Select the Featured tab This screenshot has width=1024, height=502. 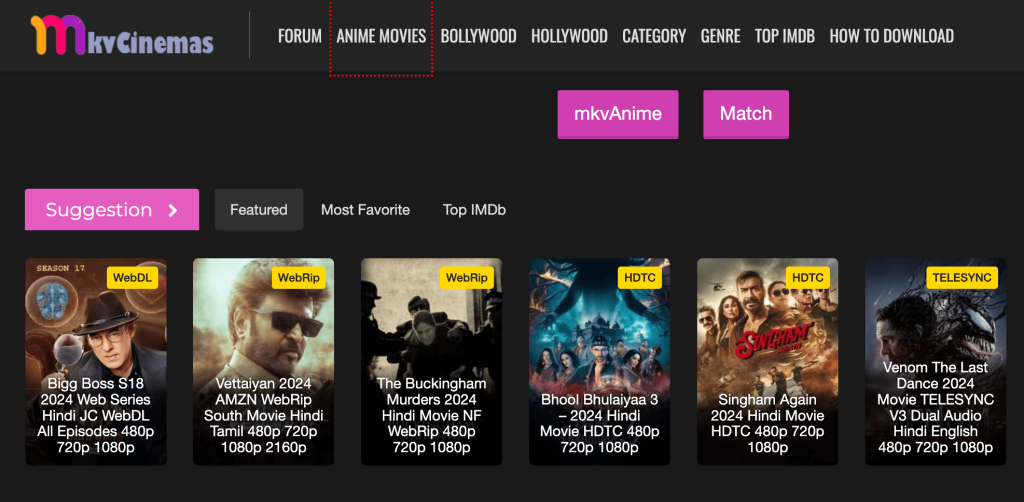tap(259, 210)
